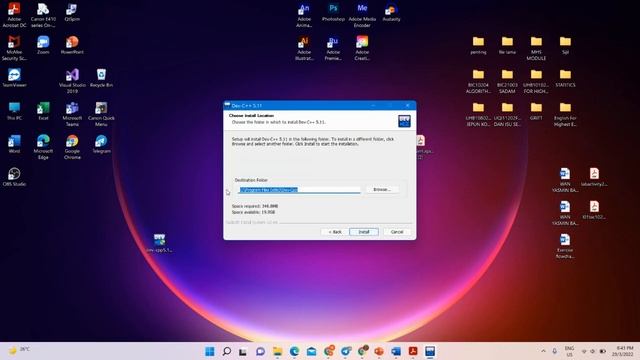Screen dimensions: 640x360
Task: Select the OBS Studio desktop icon
Action: pyautogui.click(x=14, y=177)
